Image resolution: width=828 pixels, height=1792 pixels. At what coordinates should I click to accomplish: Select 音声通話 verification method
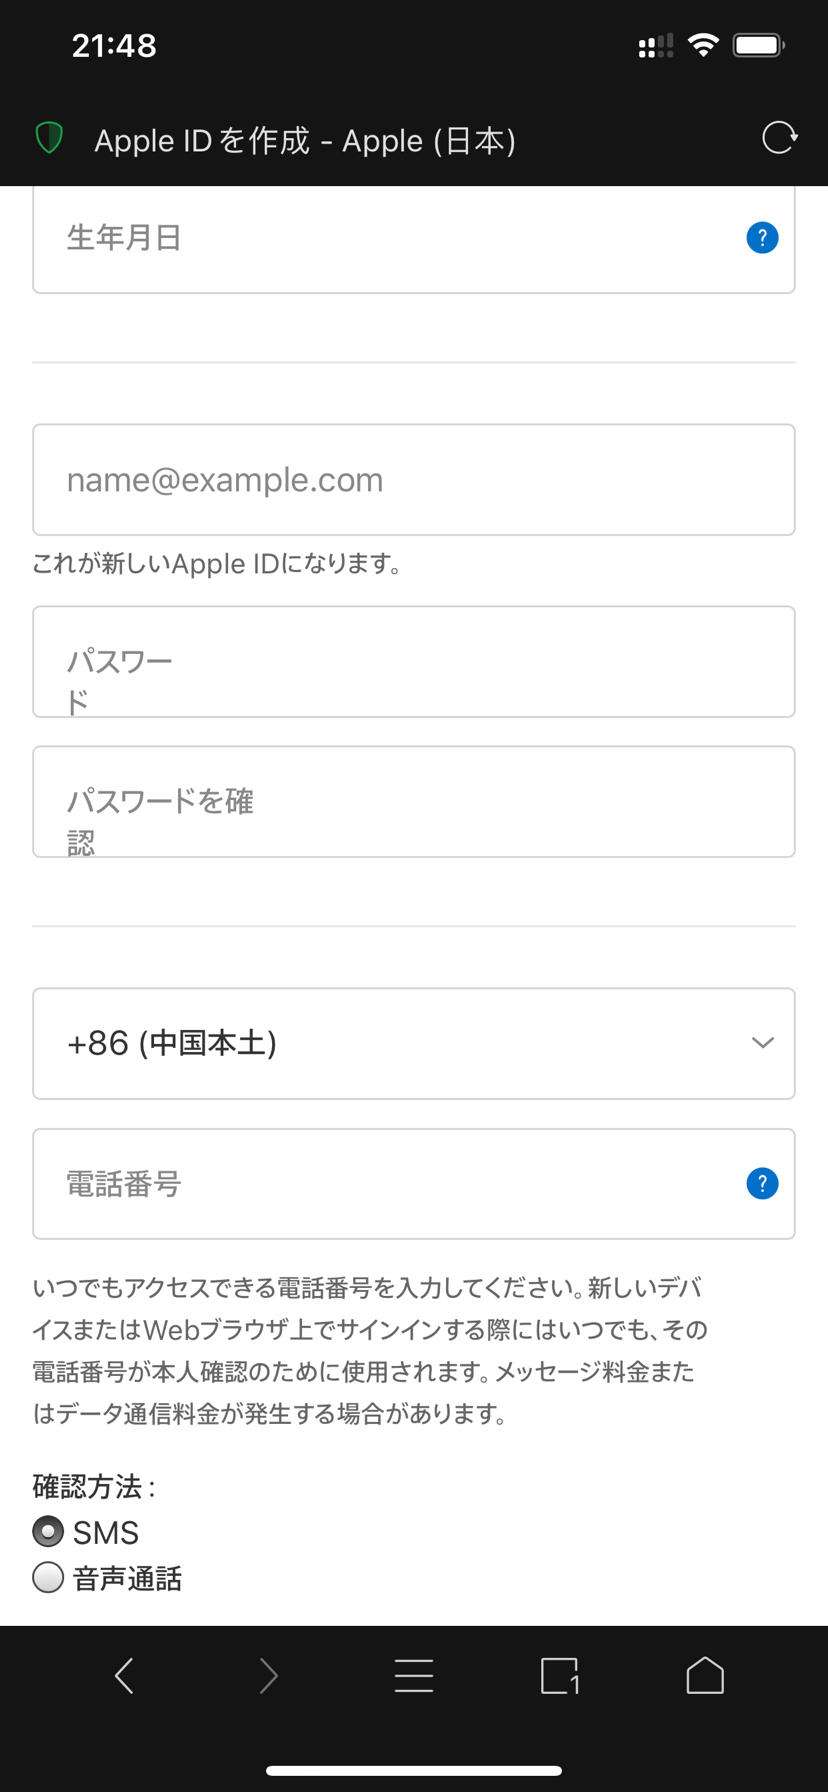48,1578
